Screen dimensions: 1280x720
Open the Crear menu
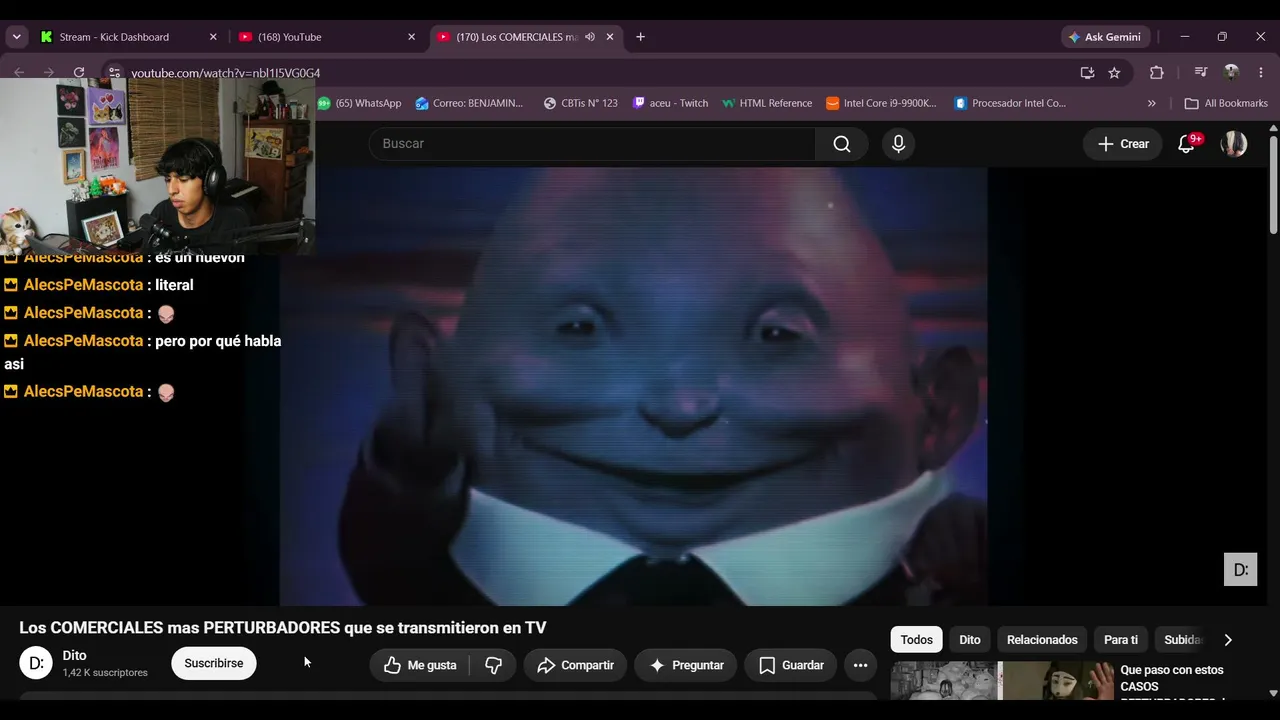(1123, 144)
